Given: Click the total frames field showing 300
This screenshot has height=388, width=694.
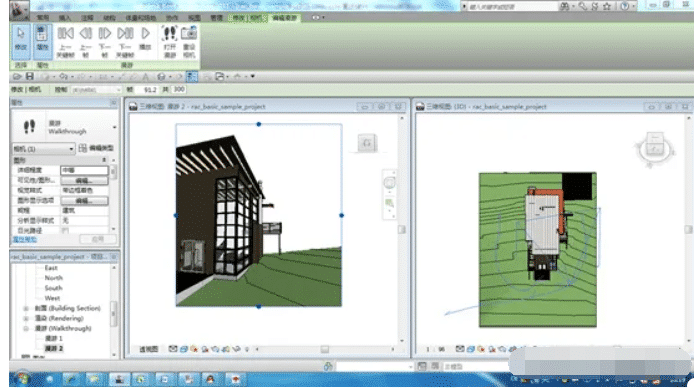Looking at the screenshot, I should 179,89.
